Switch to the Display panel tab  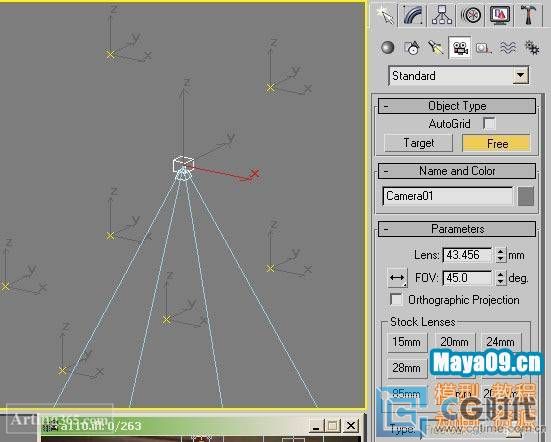point(499,15)
